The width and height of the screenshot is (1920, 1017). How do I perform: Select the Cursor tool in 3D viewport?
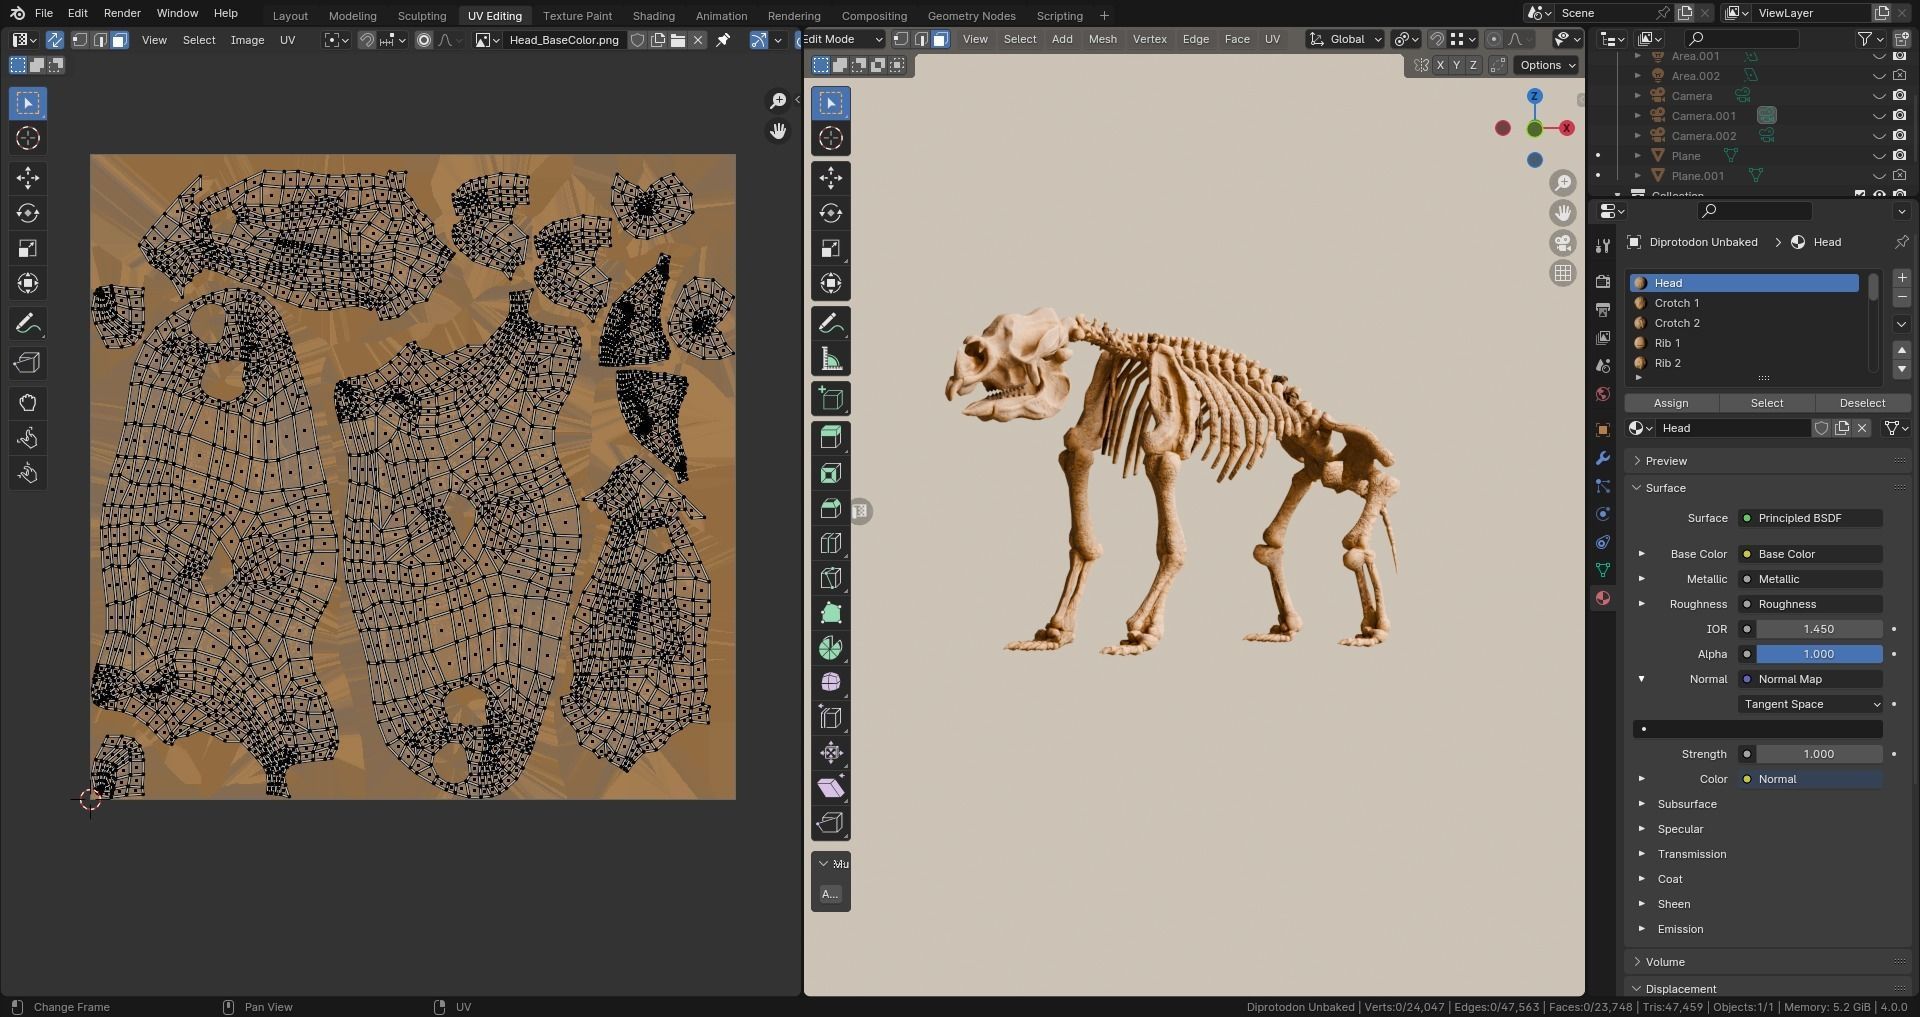tap(831, 138)
